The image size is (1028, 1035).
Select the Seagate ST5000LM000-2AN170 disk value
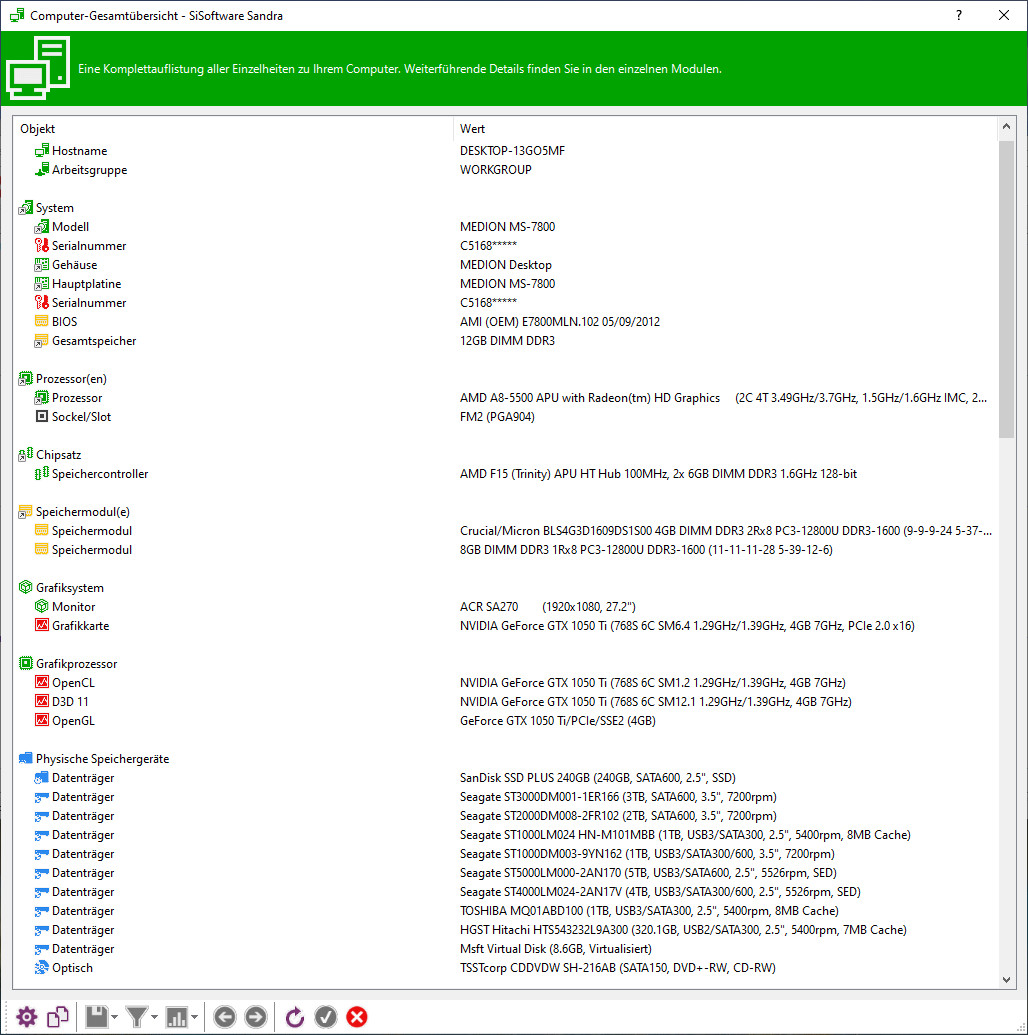[x=648, y=873]
